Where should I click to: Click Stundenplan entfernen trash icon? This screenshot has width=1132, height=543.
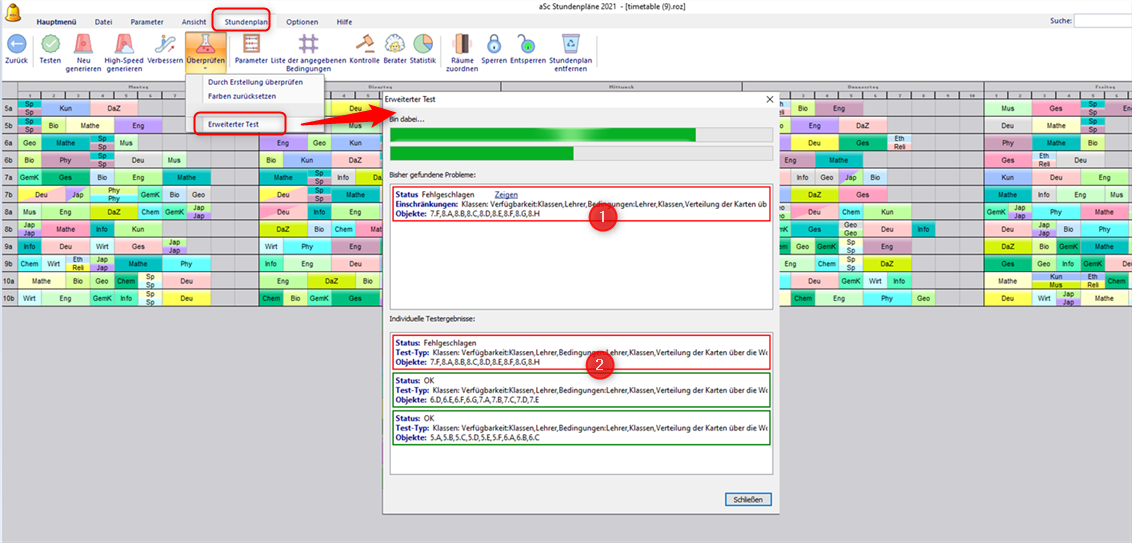tap(570, 44)
